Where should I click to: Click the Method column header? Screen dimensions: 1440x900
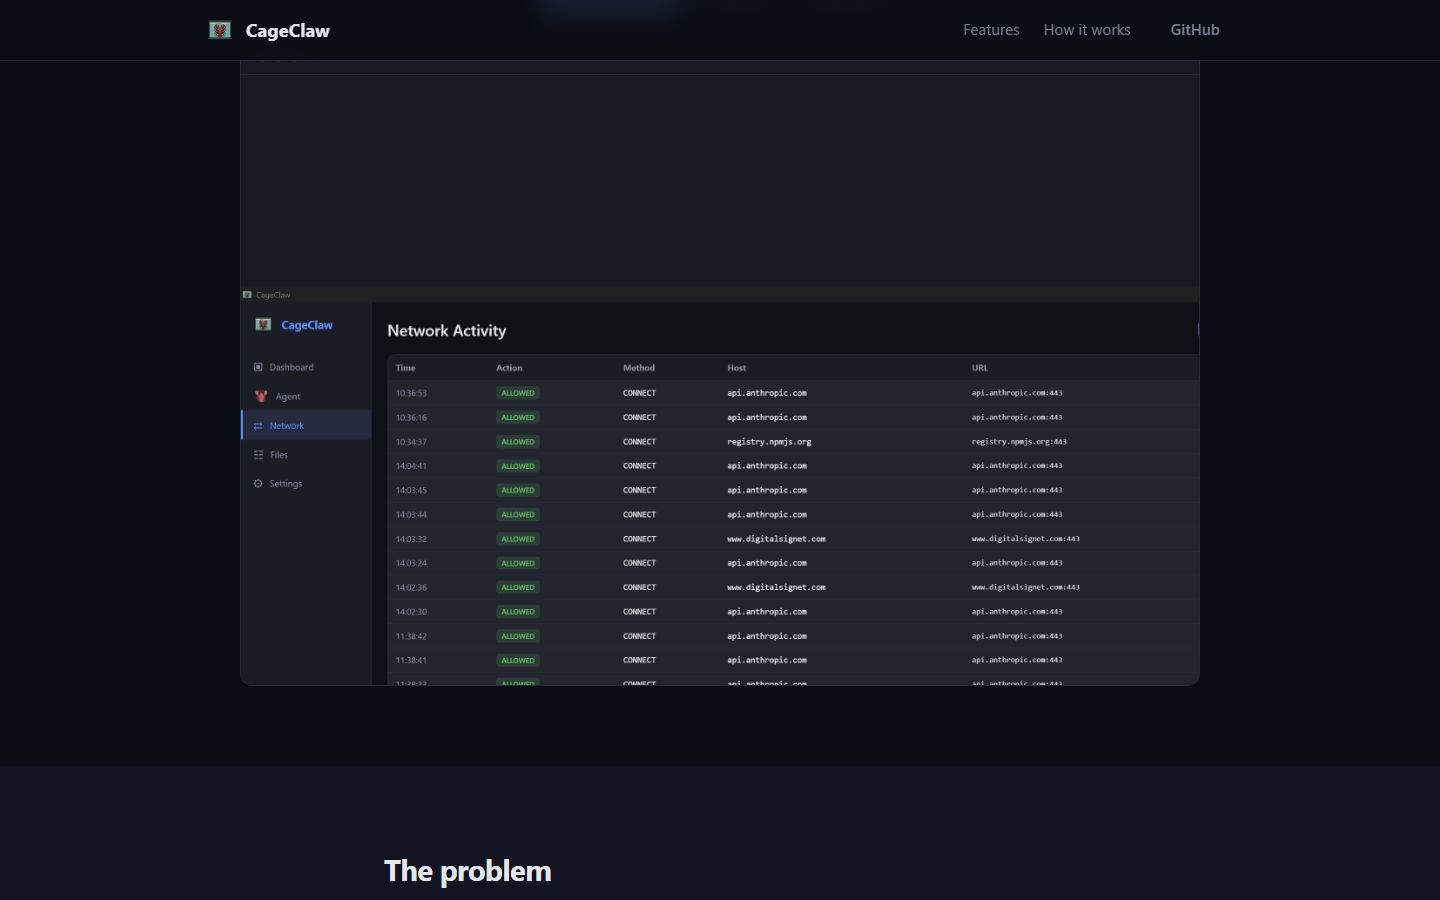point(639,368)
